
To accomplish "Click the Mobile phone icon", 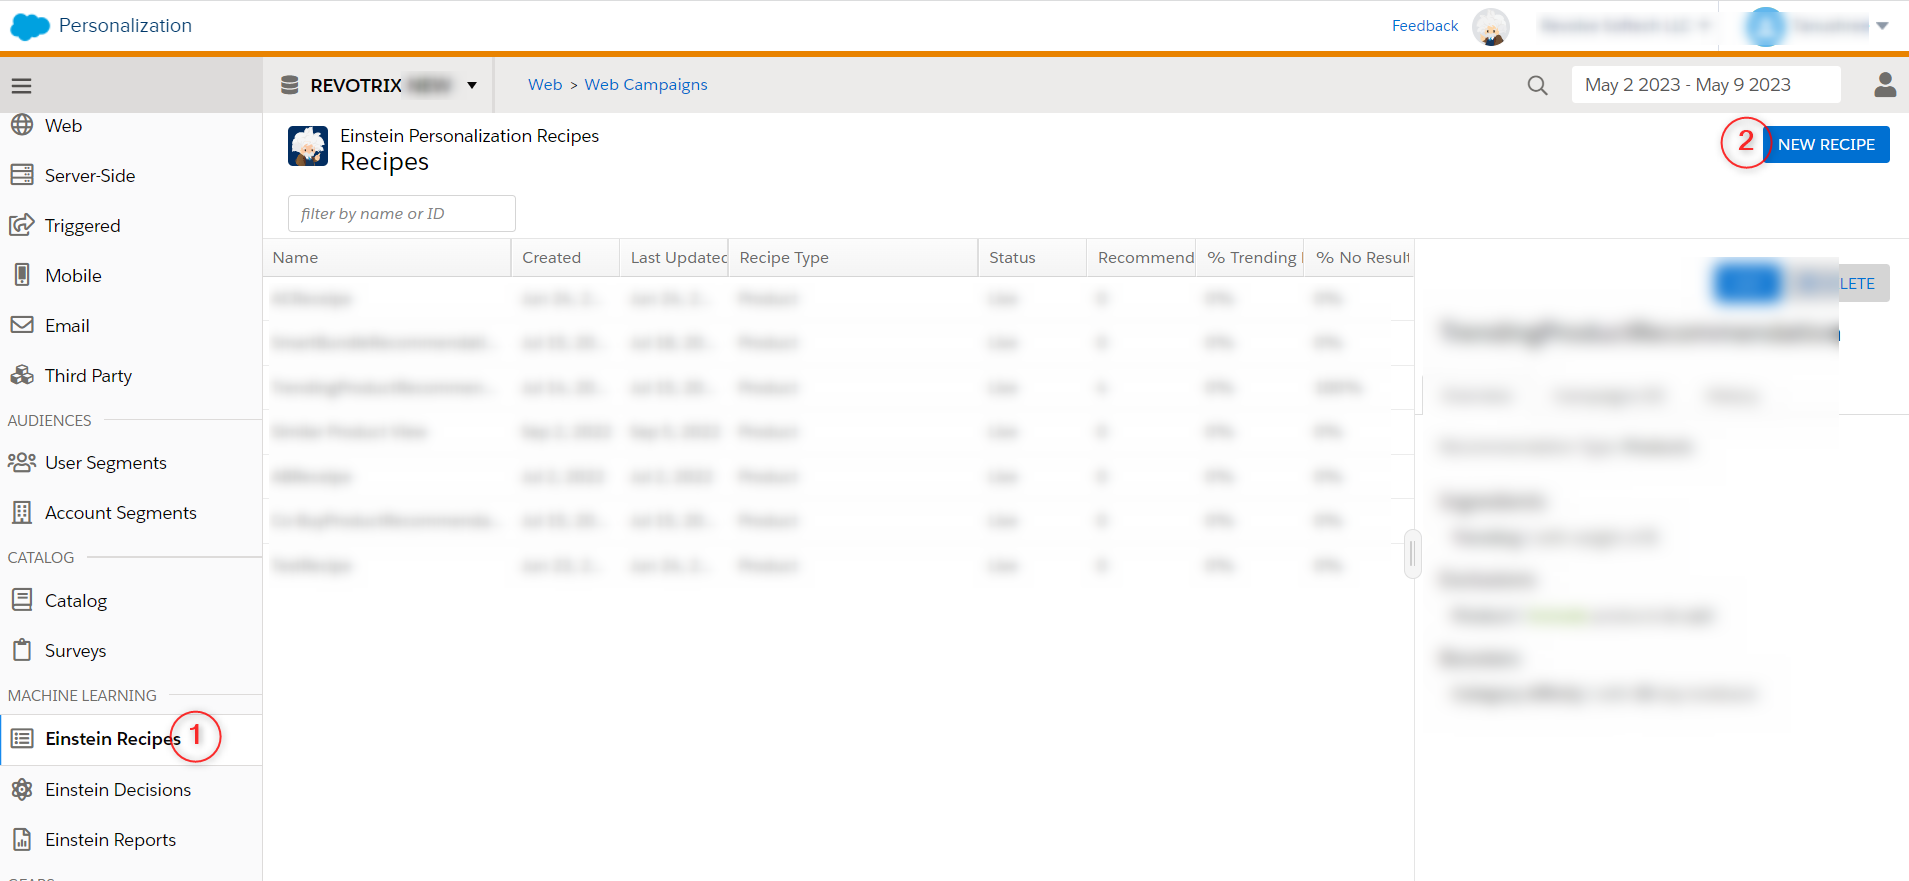I will pos(22,275).
